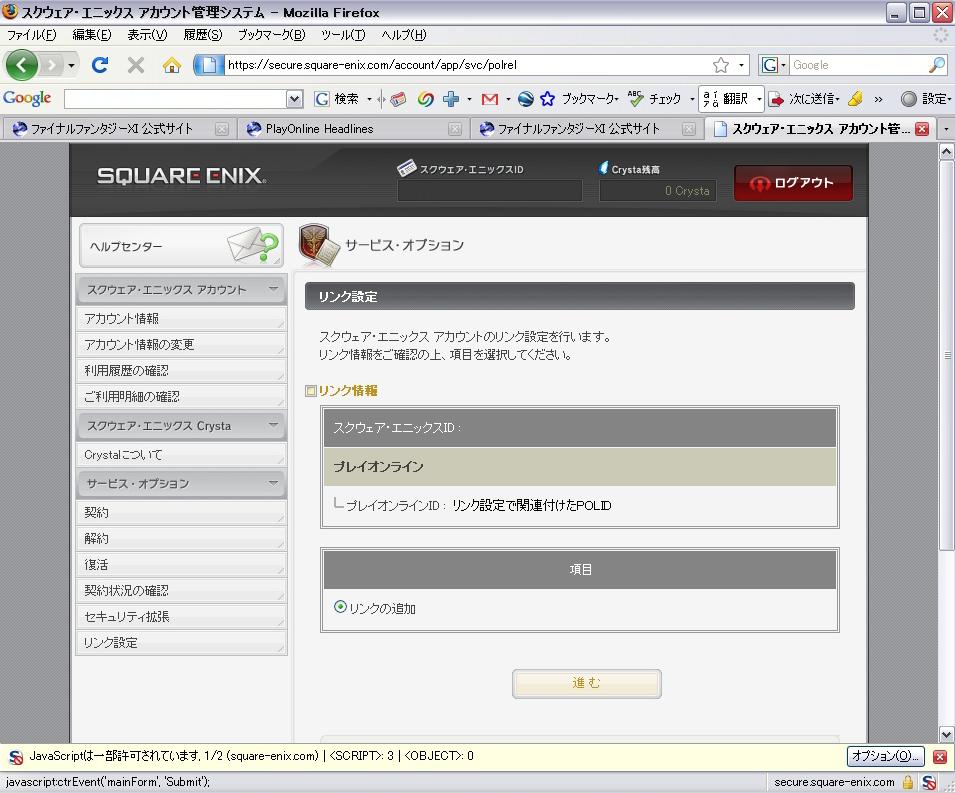955x793 pixels.
Task: Click into the Google toolbar search field
Action: [175, 99]
